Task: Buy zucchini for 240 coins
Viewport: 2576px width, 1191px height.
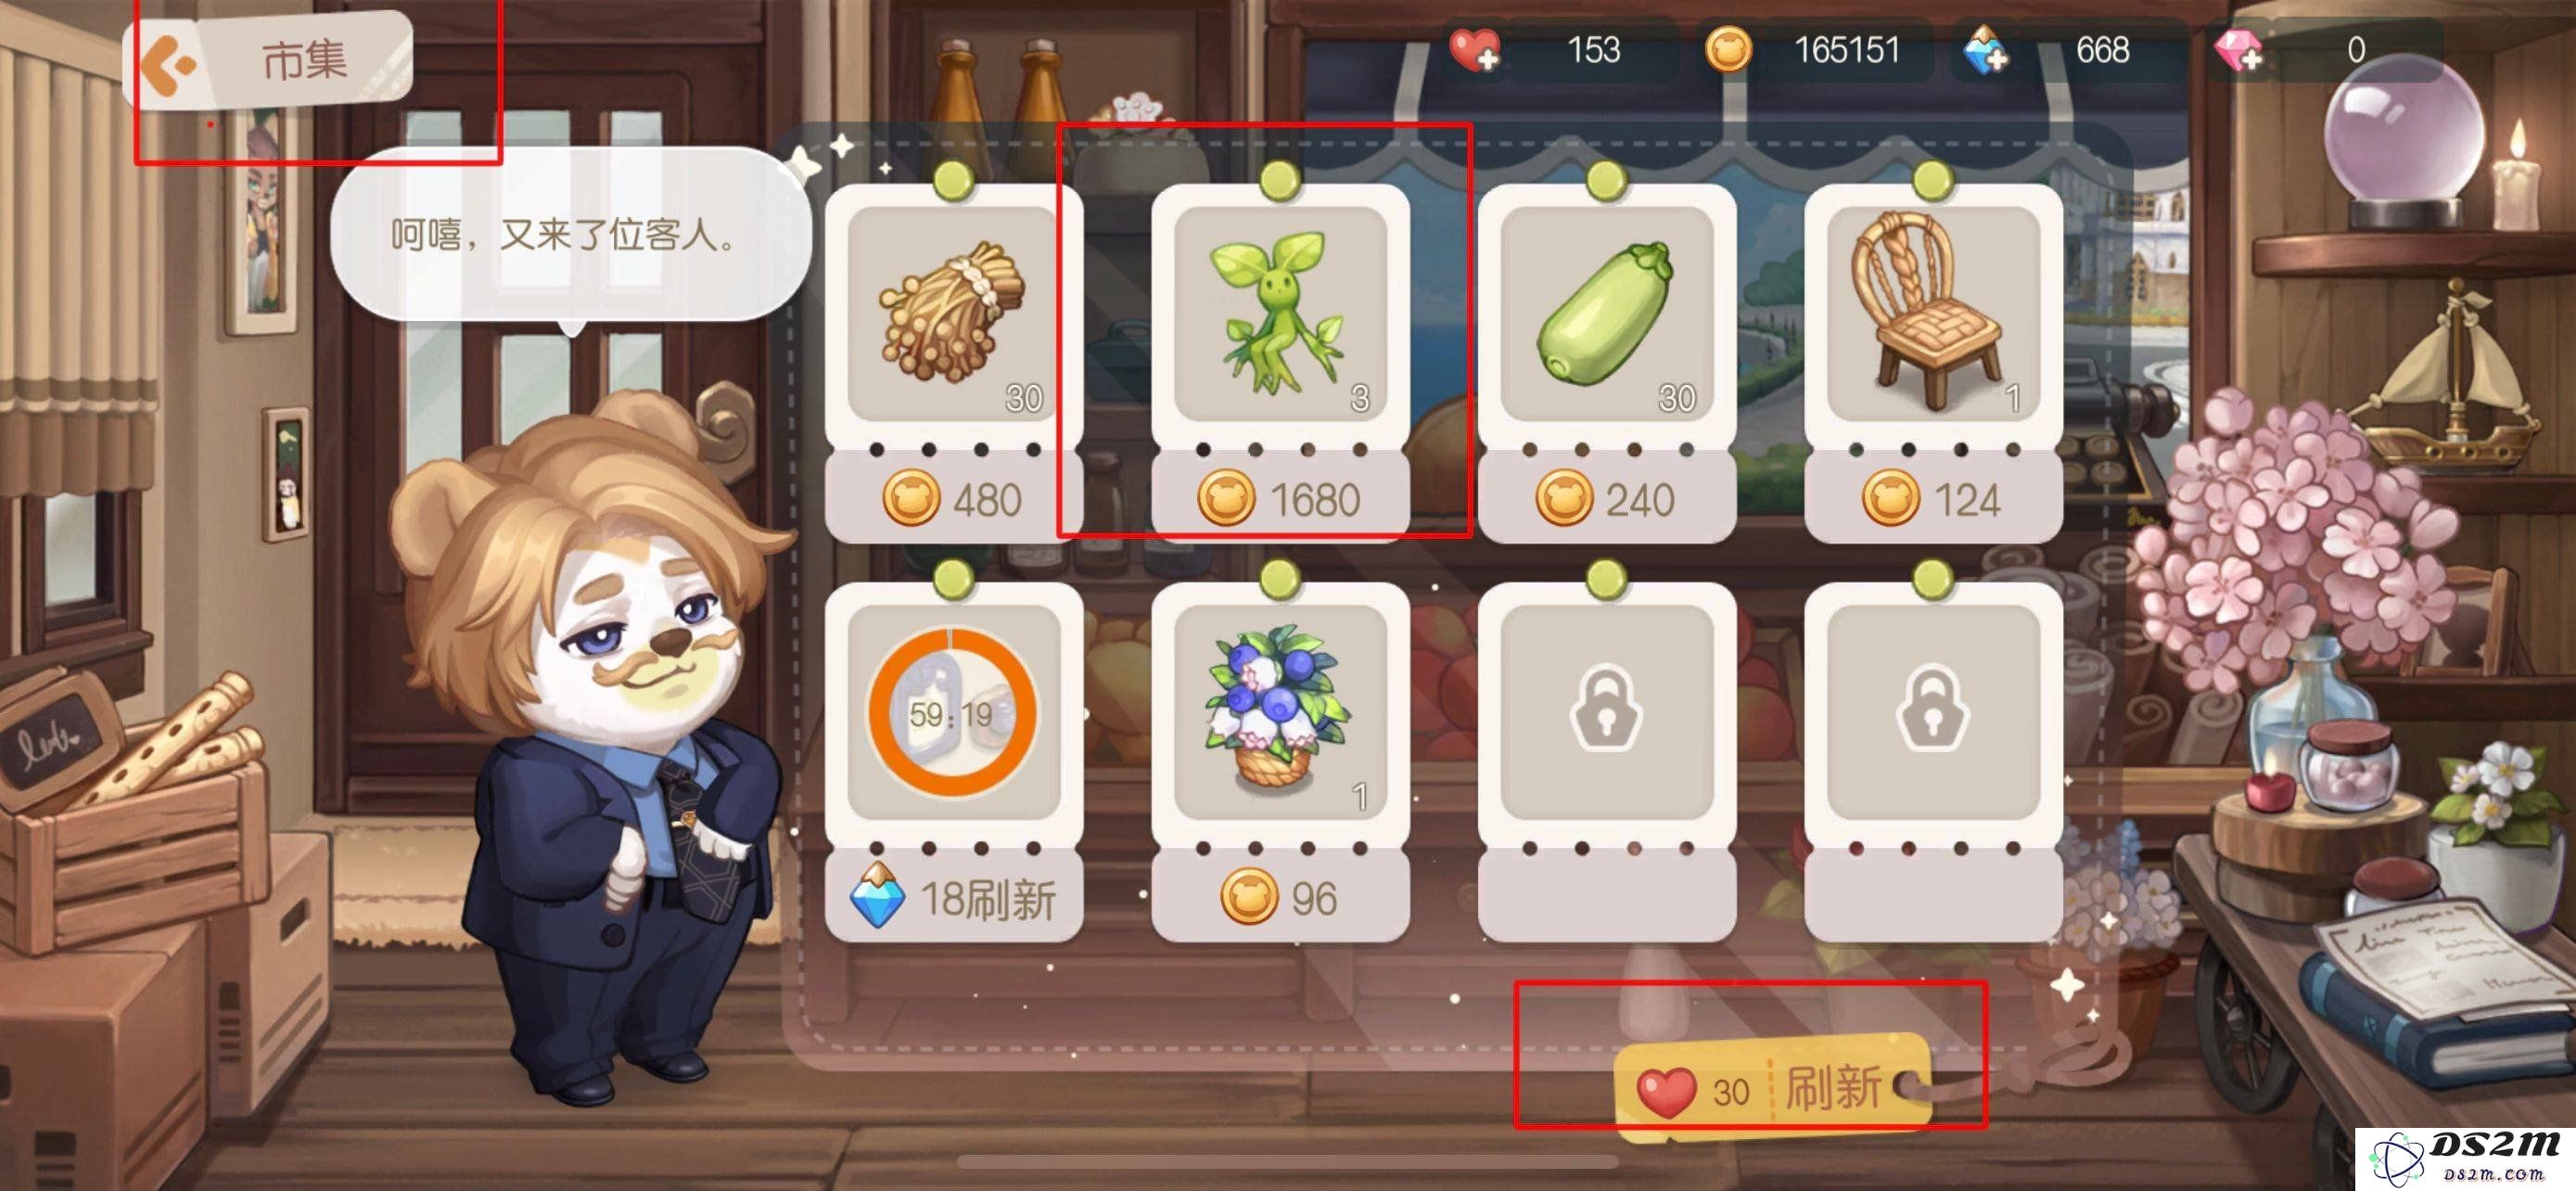Action: point(1606,498)
